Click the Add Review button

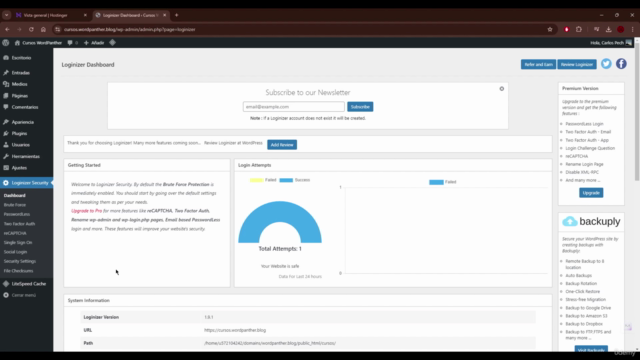[x=282, y=144]
